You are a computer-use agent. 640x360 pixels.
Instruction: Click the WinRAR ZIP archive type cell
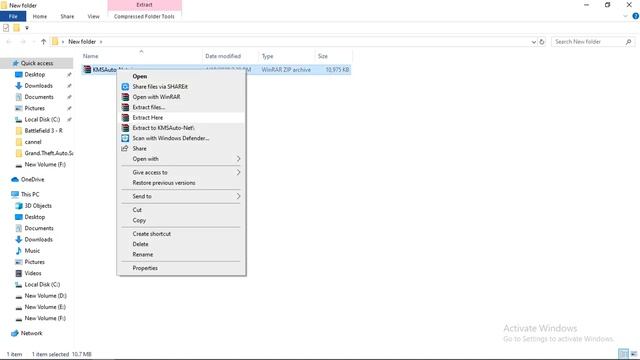pos(286,70)
